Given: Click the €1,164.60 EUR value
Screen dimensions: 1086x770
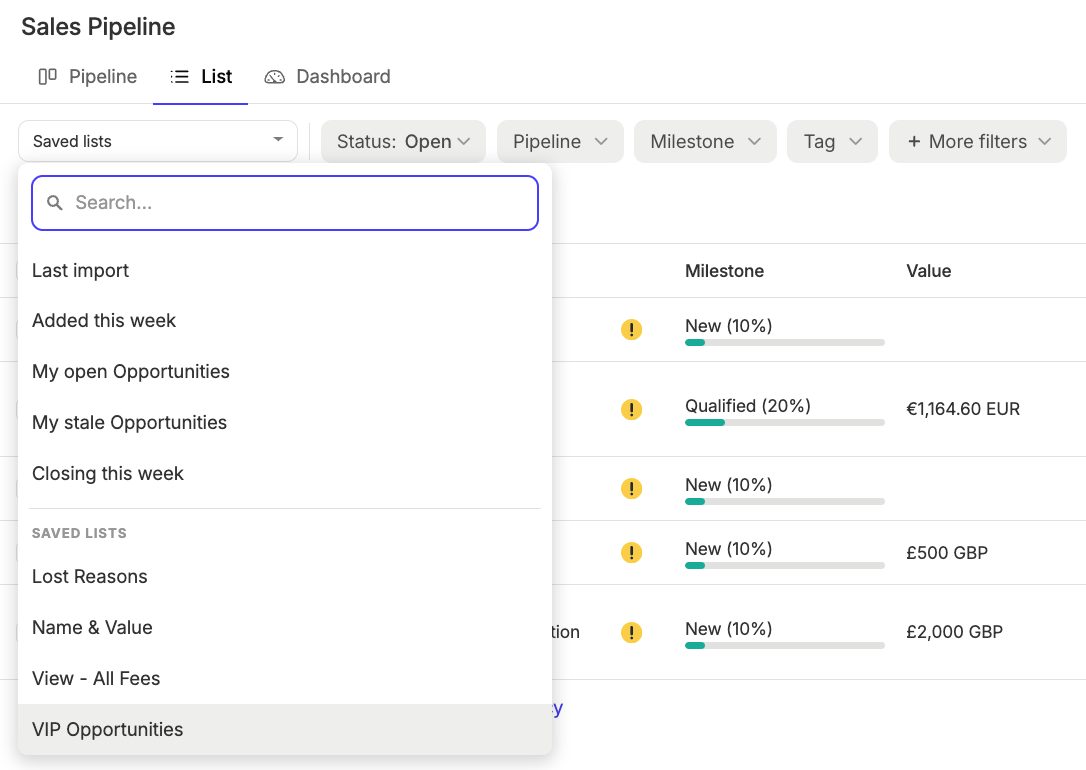Looking at the screenshot, I should [x=963, y=409].
